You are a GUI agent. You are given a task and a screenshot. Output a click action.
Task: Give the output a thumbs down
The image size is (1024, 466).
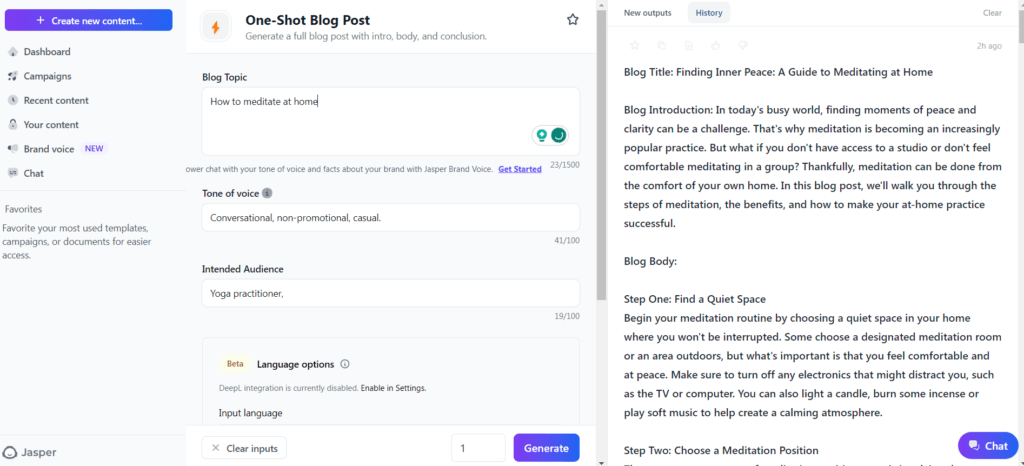(743, 46)
